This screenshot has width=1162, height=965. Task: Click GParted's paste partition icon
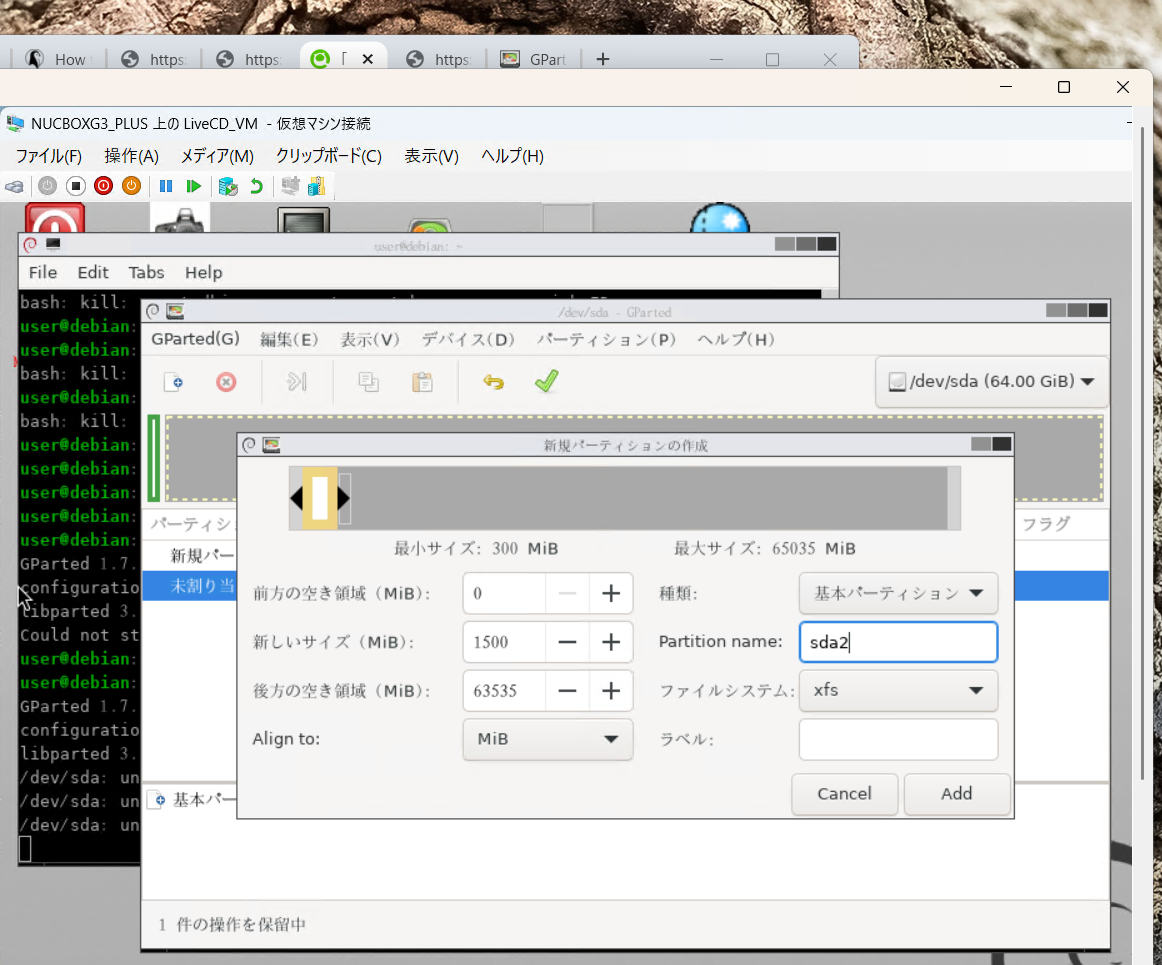point(422,382)
